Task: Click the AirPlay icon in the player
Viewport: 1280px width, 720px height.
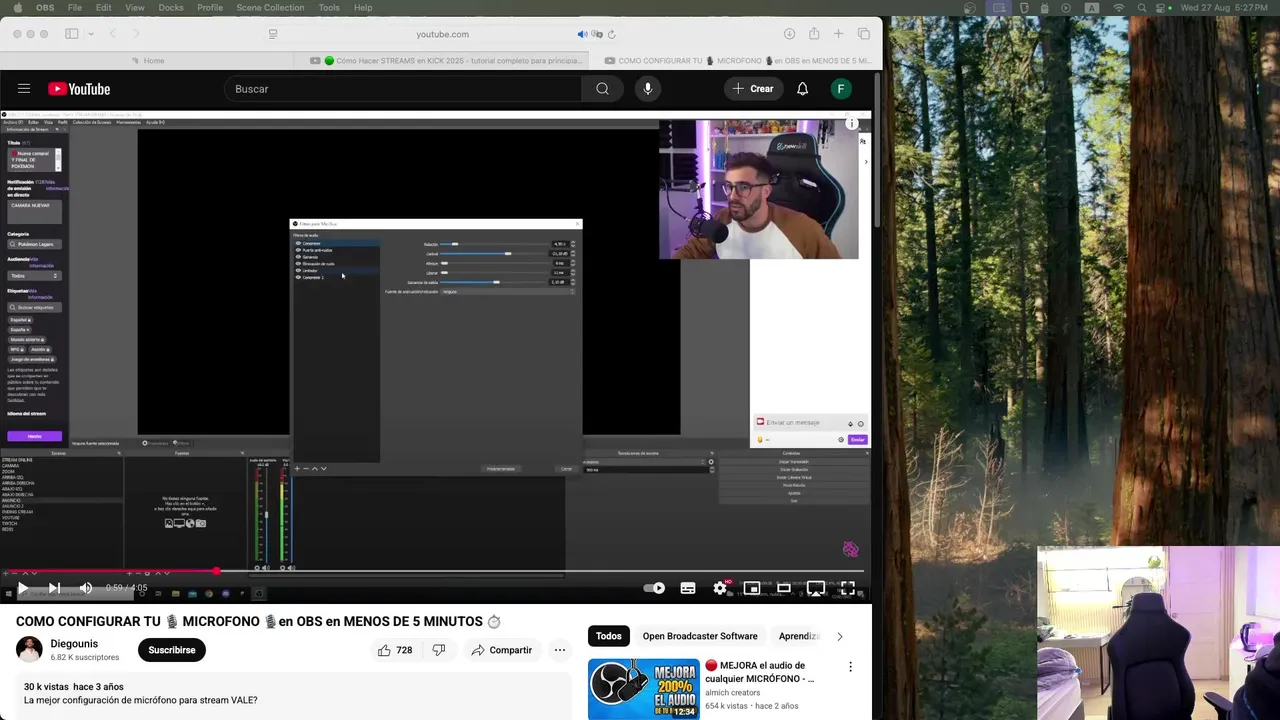Action: pos(816,588)
